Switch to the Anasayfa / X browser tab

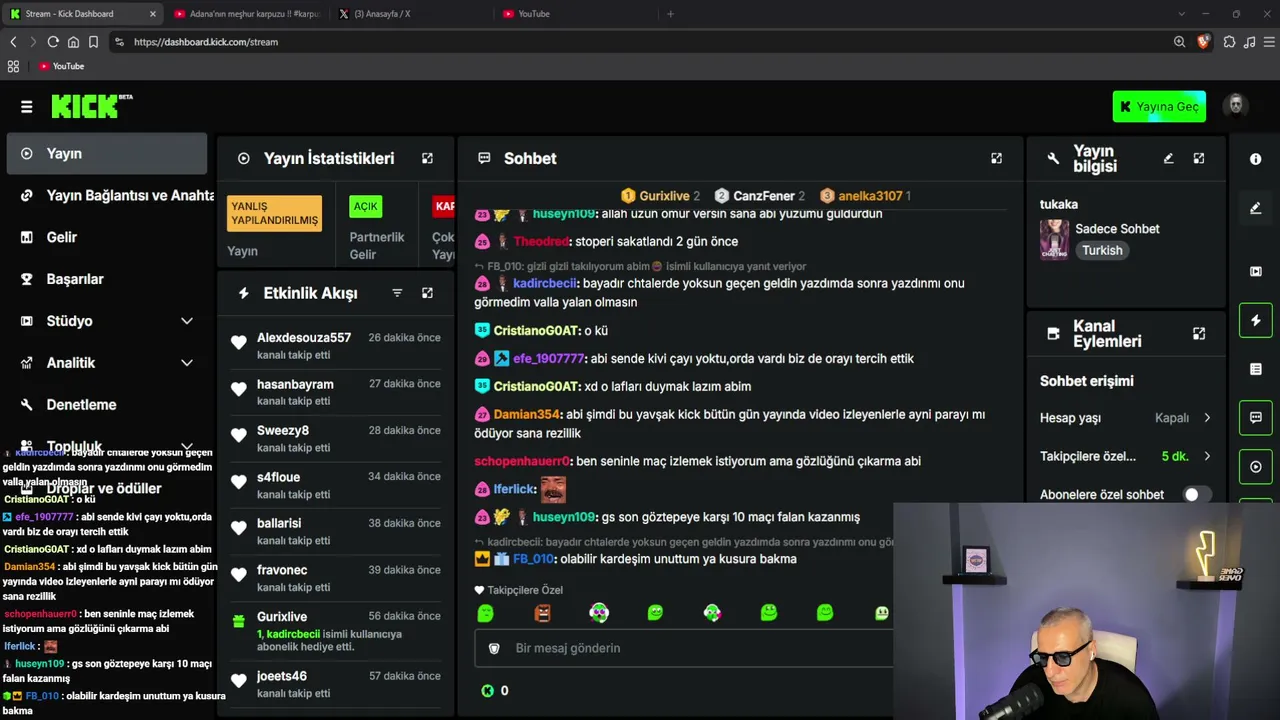click(412, 14)
